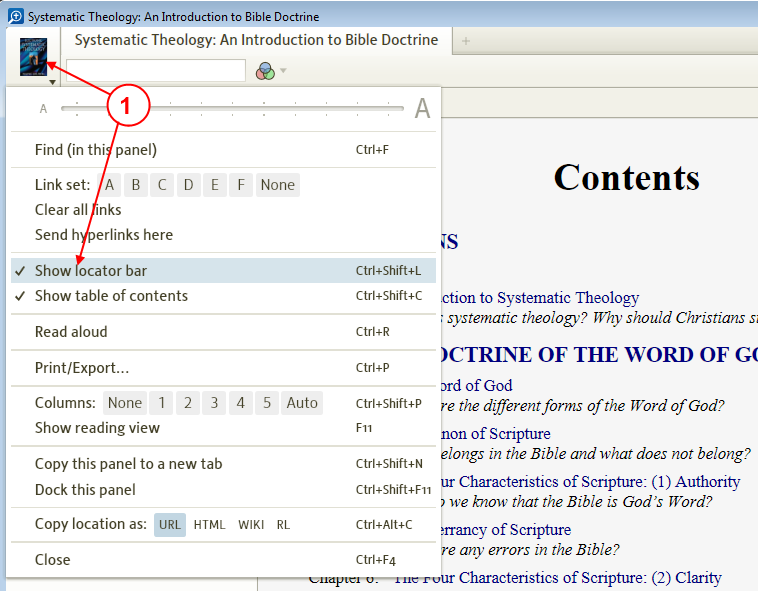The image size is (758, 591).
Task: Set columns to 5
Action: 267,403
